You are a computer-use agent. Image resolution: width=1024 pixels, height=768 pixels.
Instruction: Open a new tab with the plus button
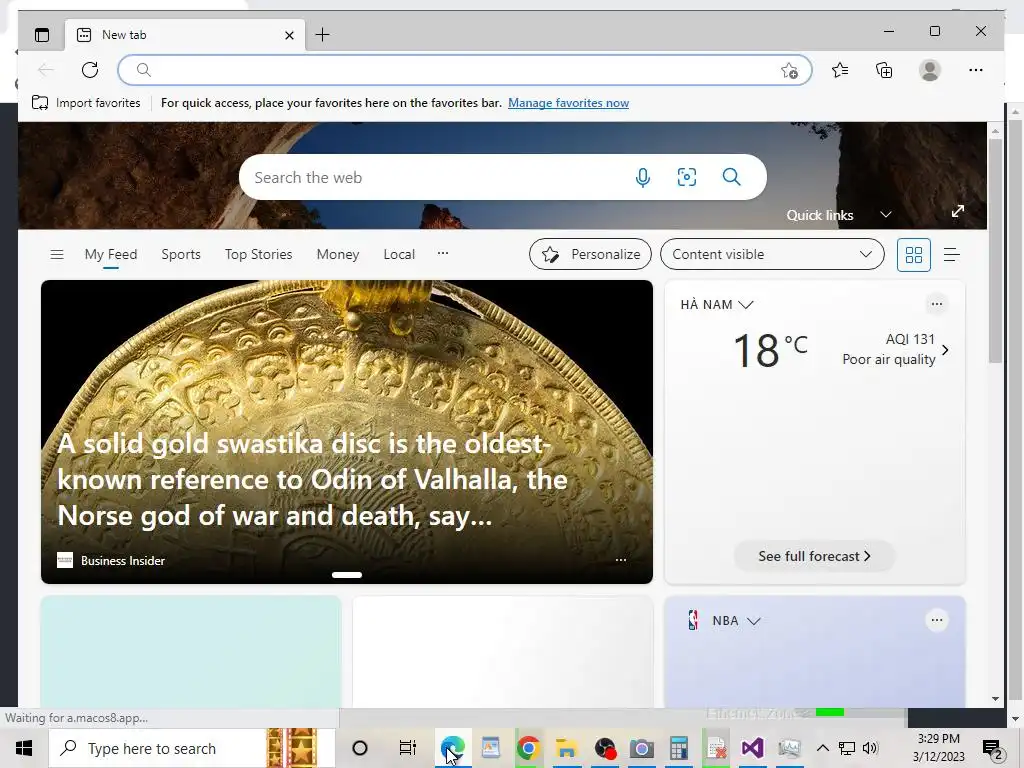click(x=323, y=35)
